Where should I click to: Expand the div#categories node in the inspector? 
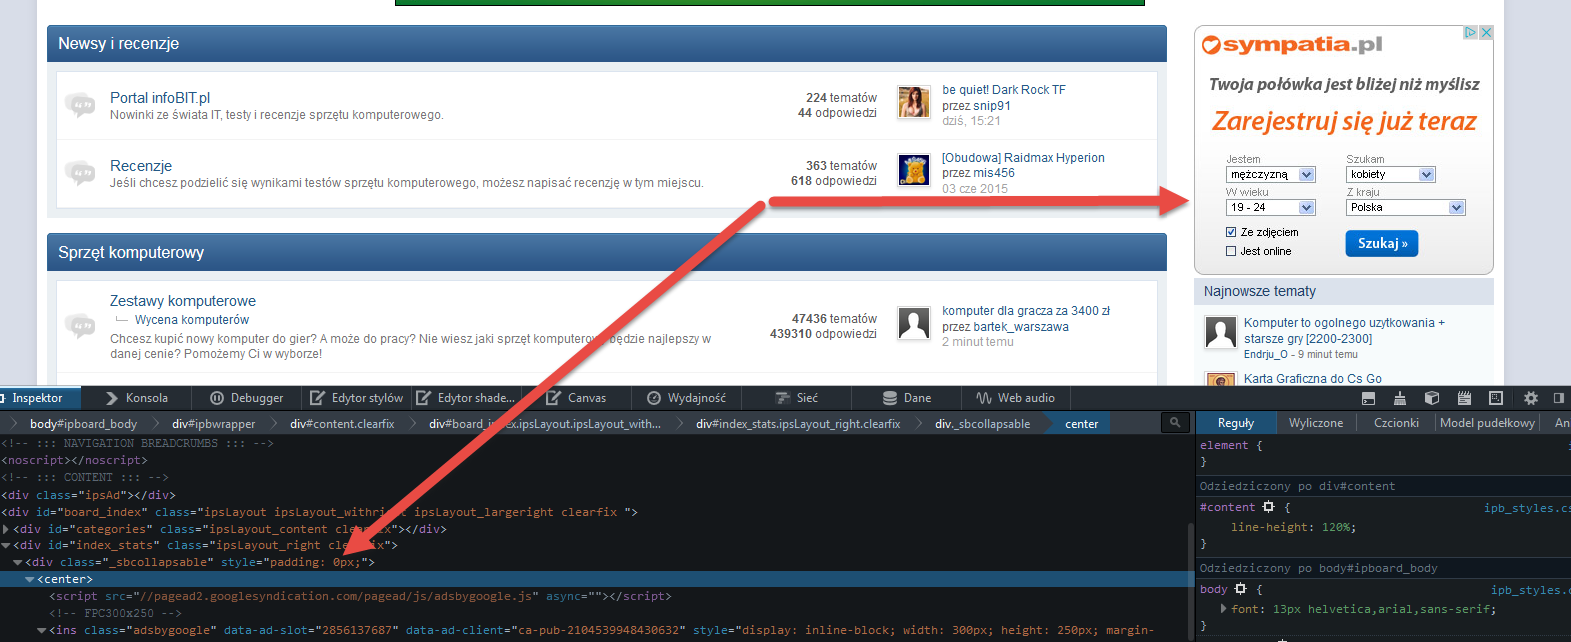tap(6, 529)
